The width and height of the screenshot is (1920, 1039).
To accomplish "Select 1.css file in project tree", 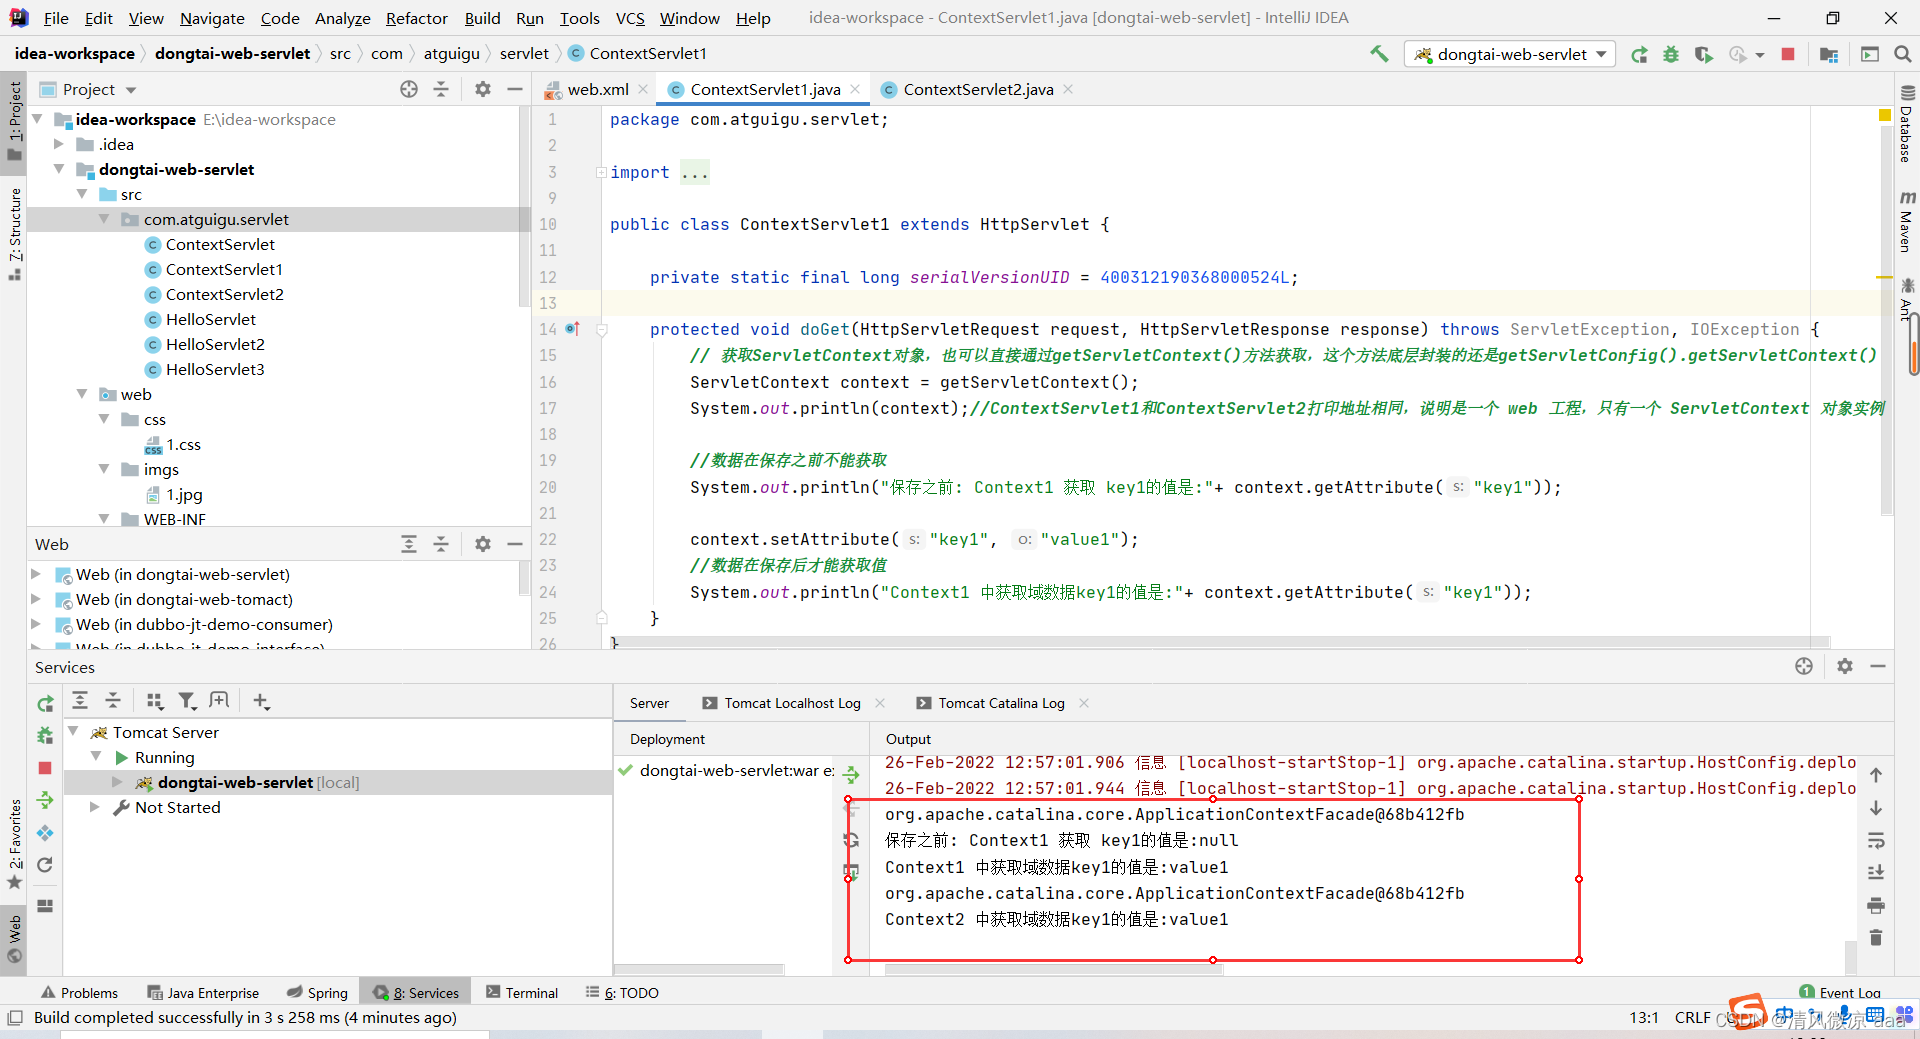I will 183,444.
